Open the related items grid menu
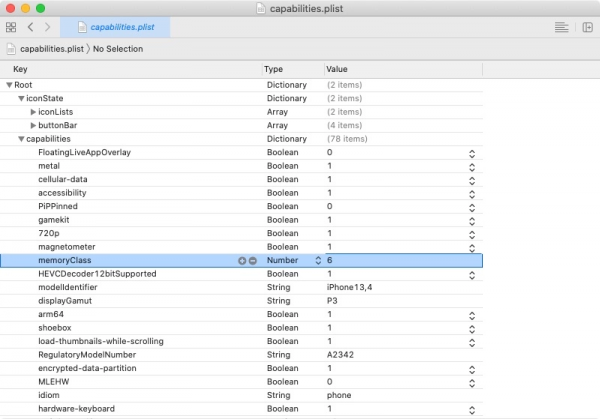The width and height of the screenshot is (600, 419). pyautogui.click(x=12, y=27)
